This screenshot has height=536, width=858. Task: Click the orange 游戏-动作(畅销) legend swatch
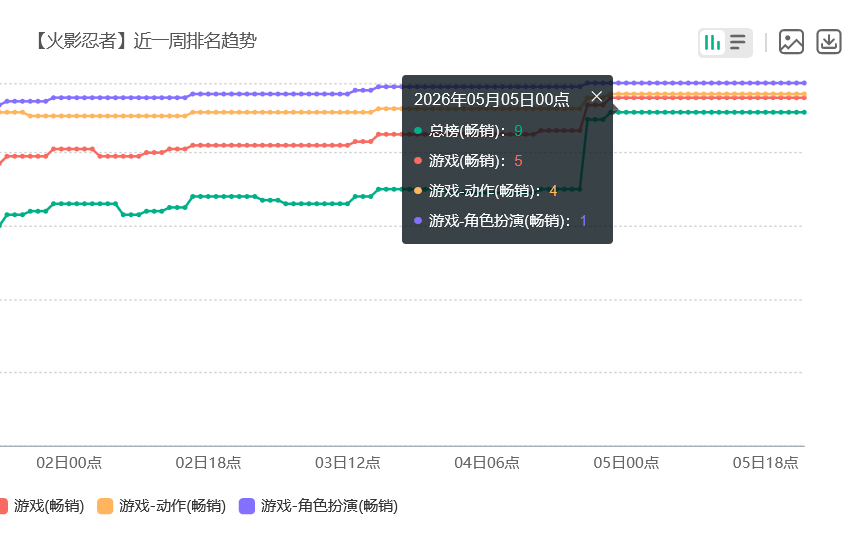point(105,506)
